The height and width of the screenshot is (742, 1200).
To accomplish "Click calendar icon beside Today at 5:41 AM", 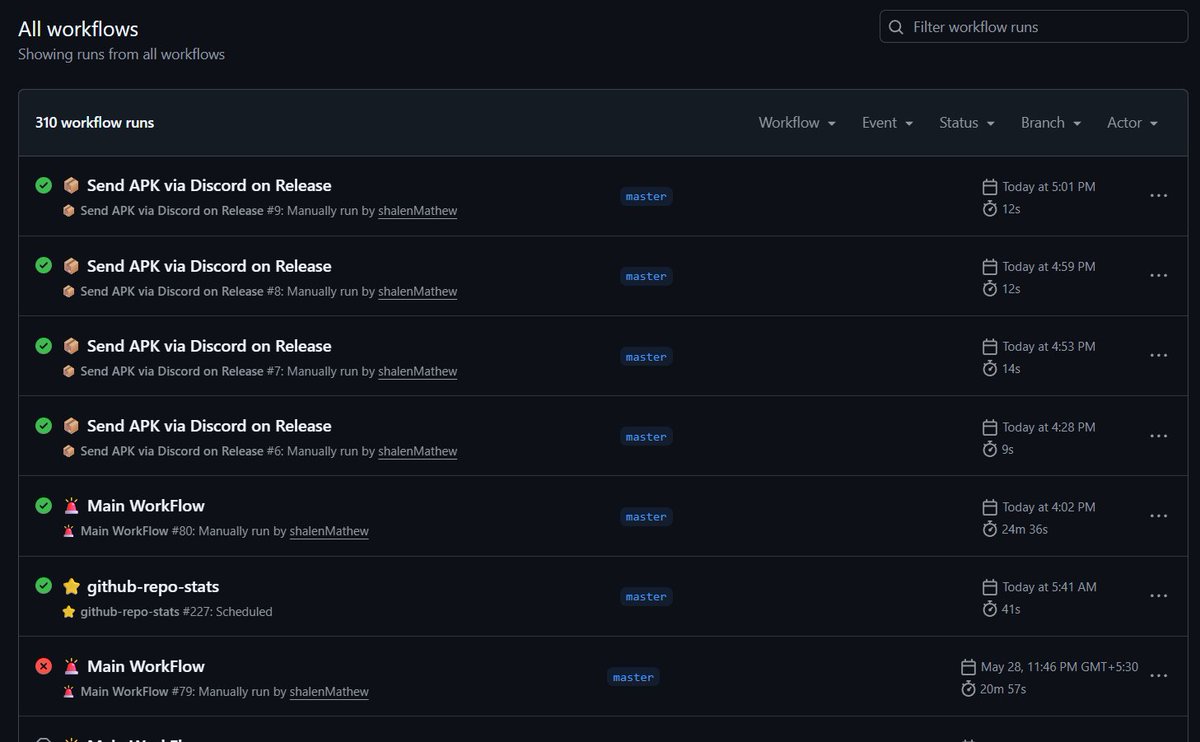I will tap(990, 587).
